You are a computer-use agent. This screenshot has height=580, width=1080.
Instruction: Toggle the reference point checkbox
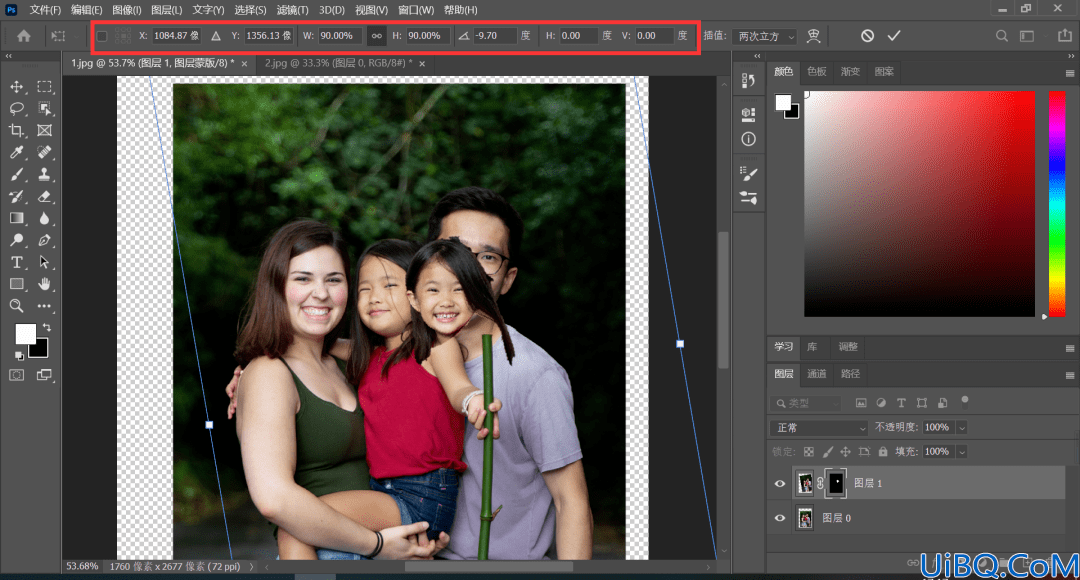(102, 36)
